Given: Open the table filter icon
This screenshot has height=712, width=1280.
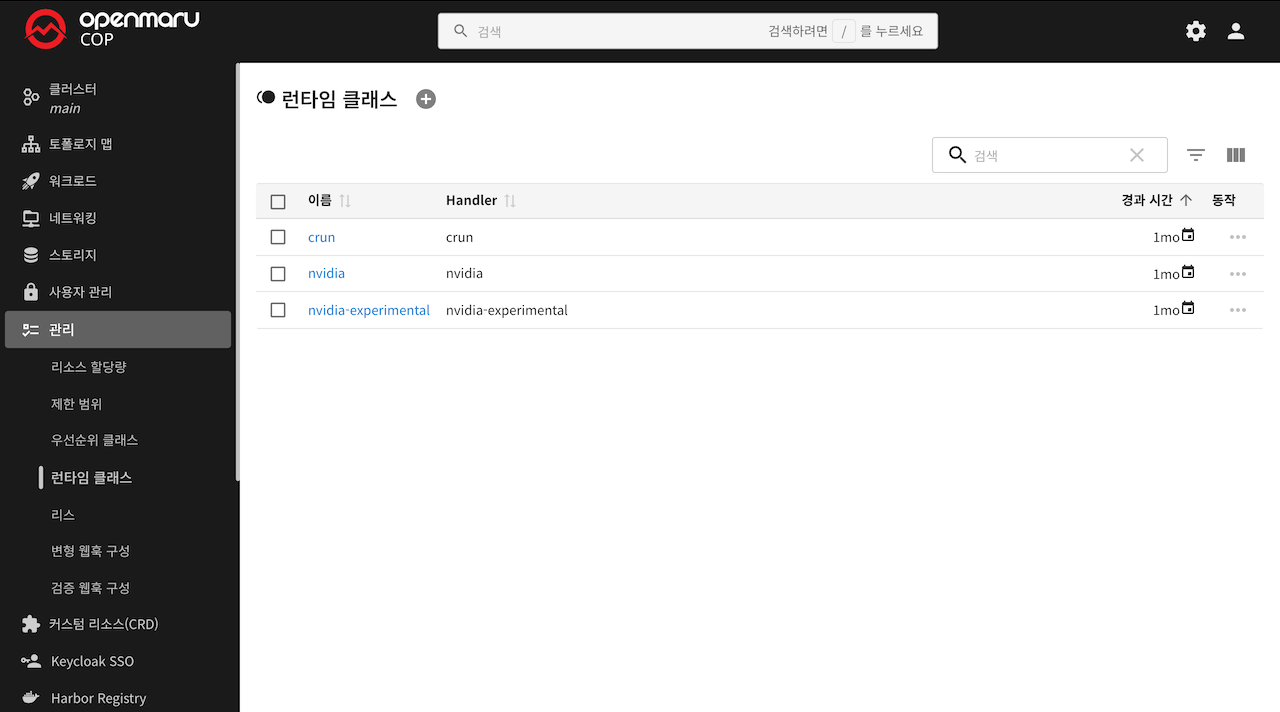Looking at the screenshot, I should point(1196,155).
